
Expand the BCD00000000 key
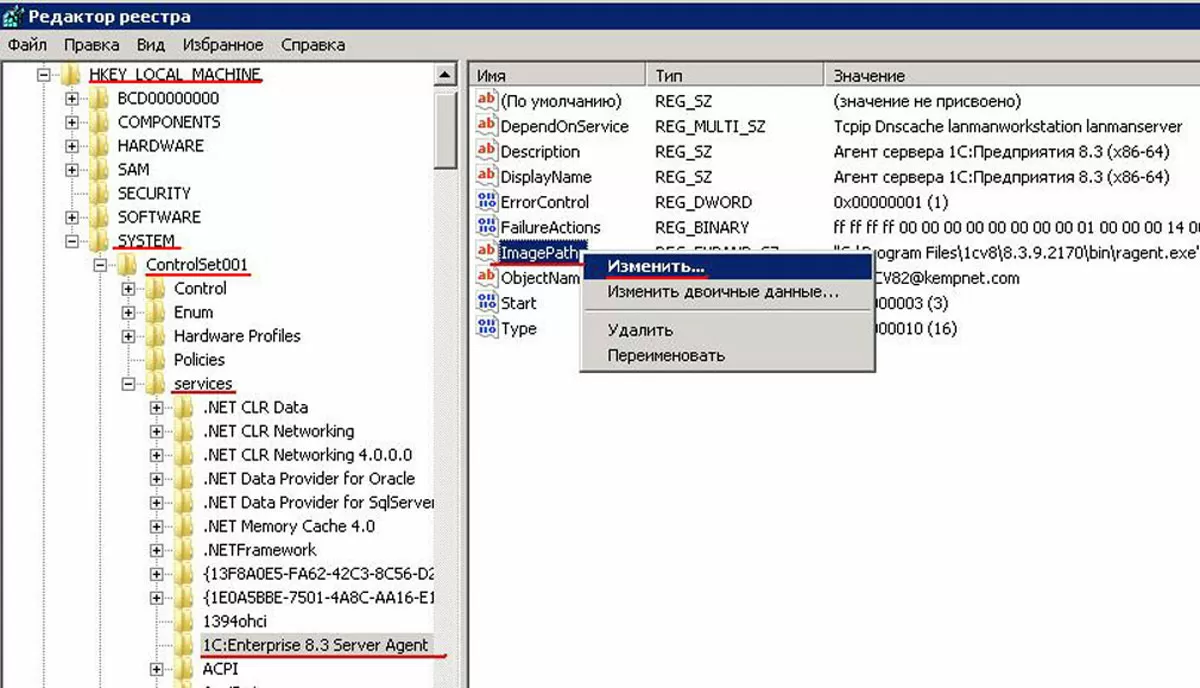pos(72,98)
